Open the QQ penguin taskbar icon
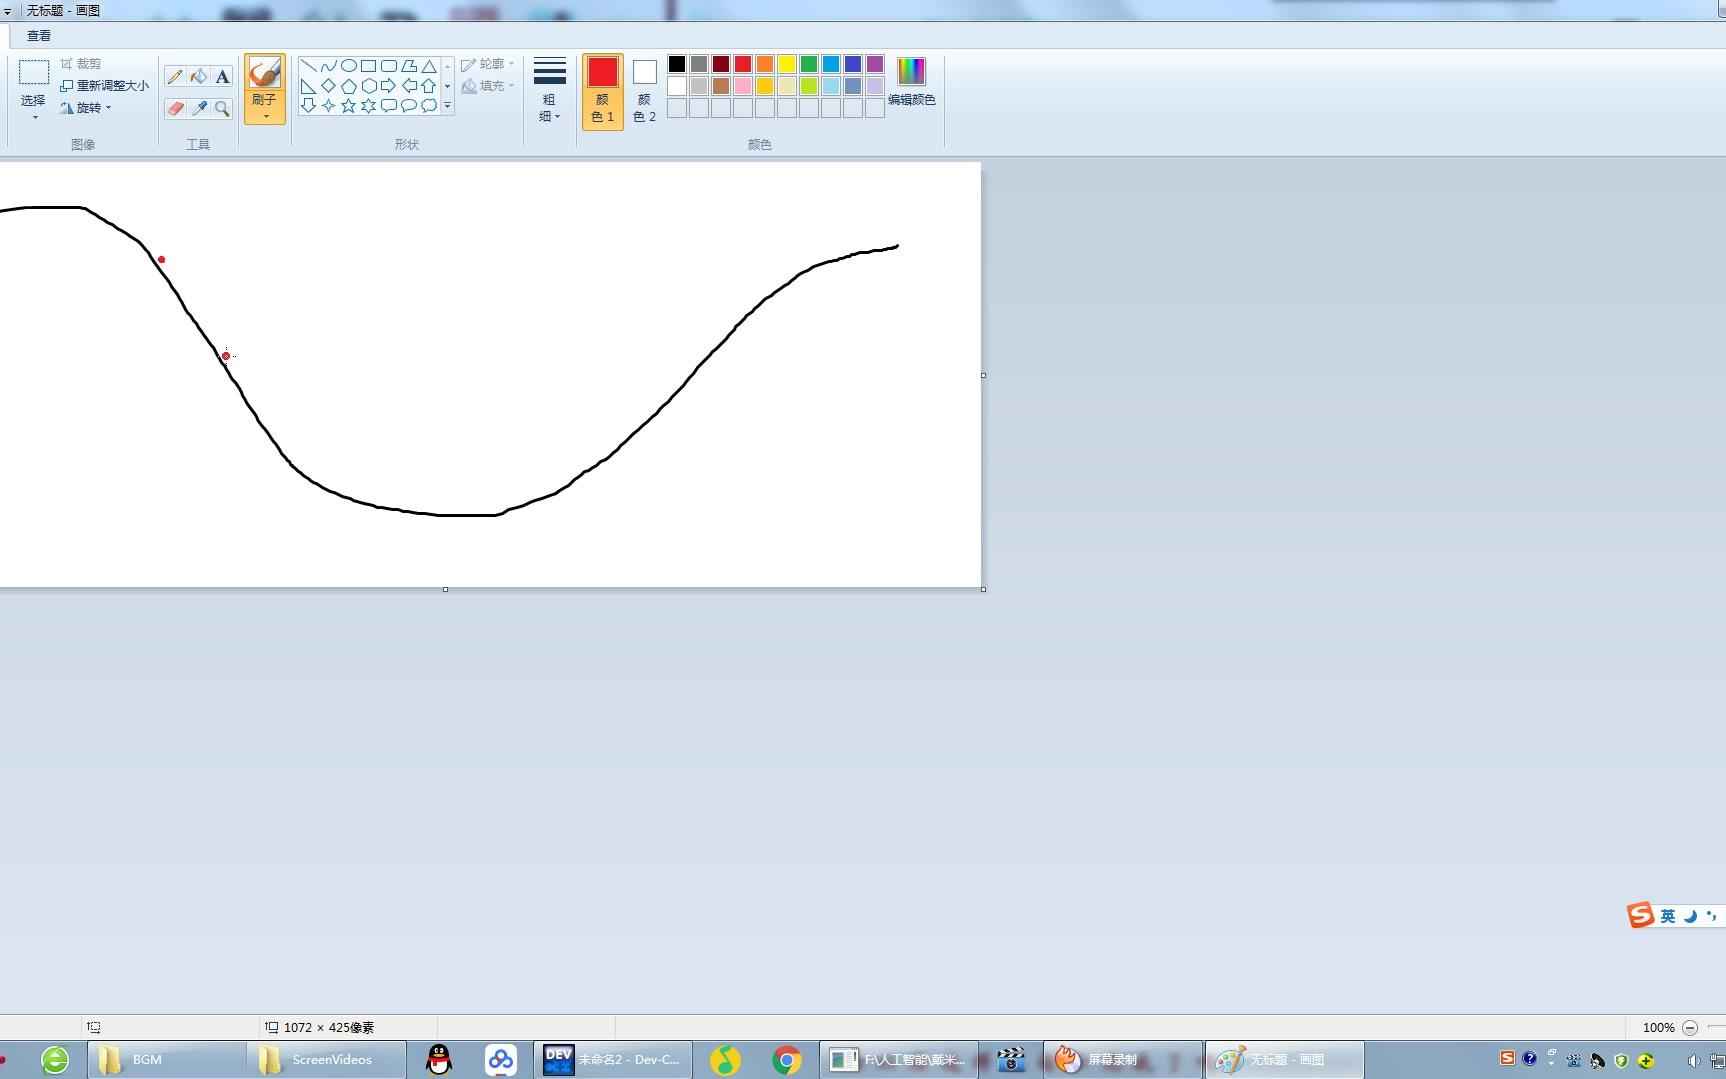 439,1060
